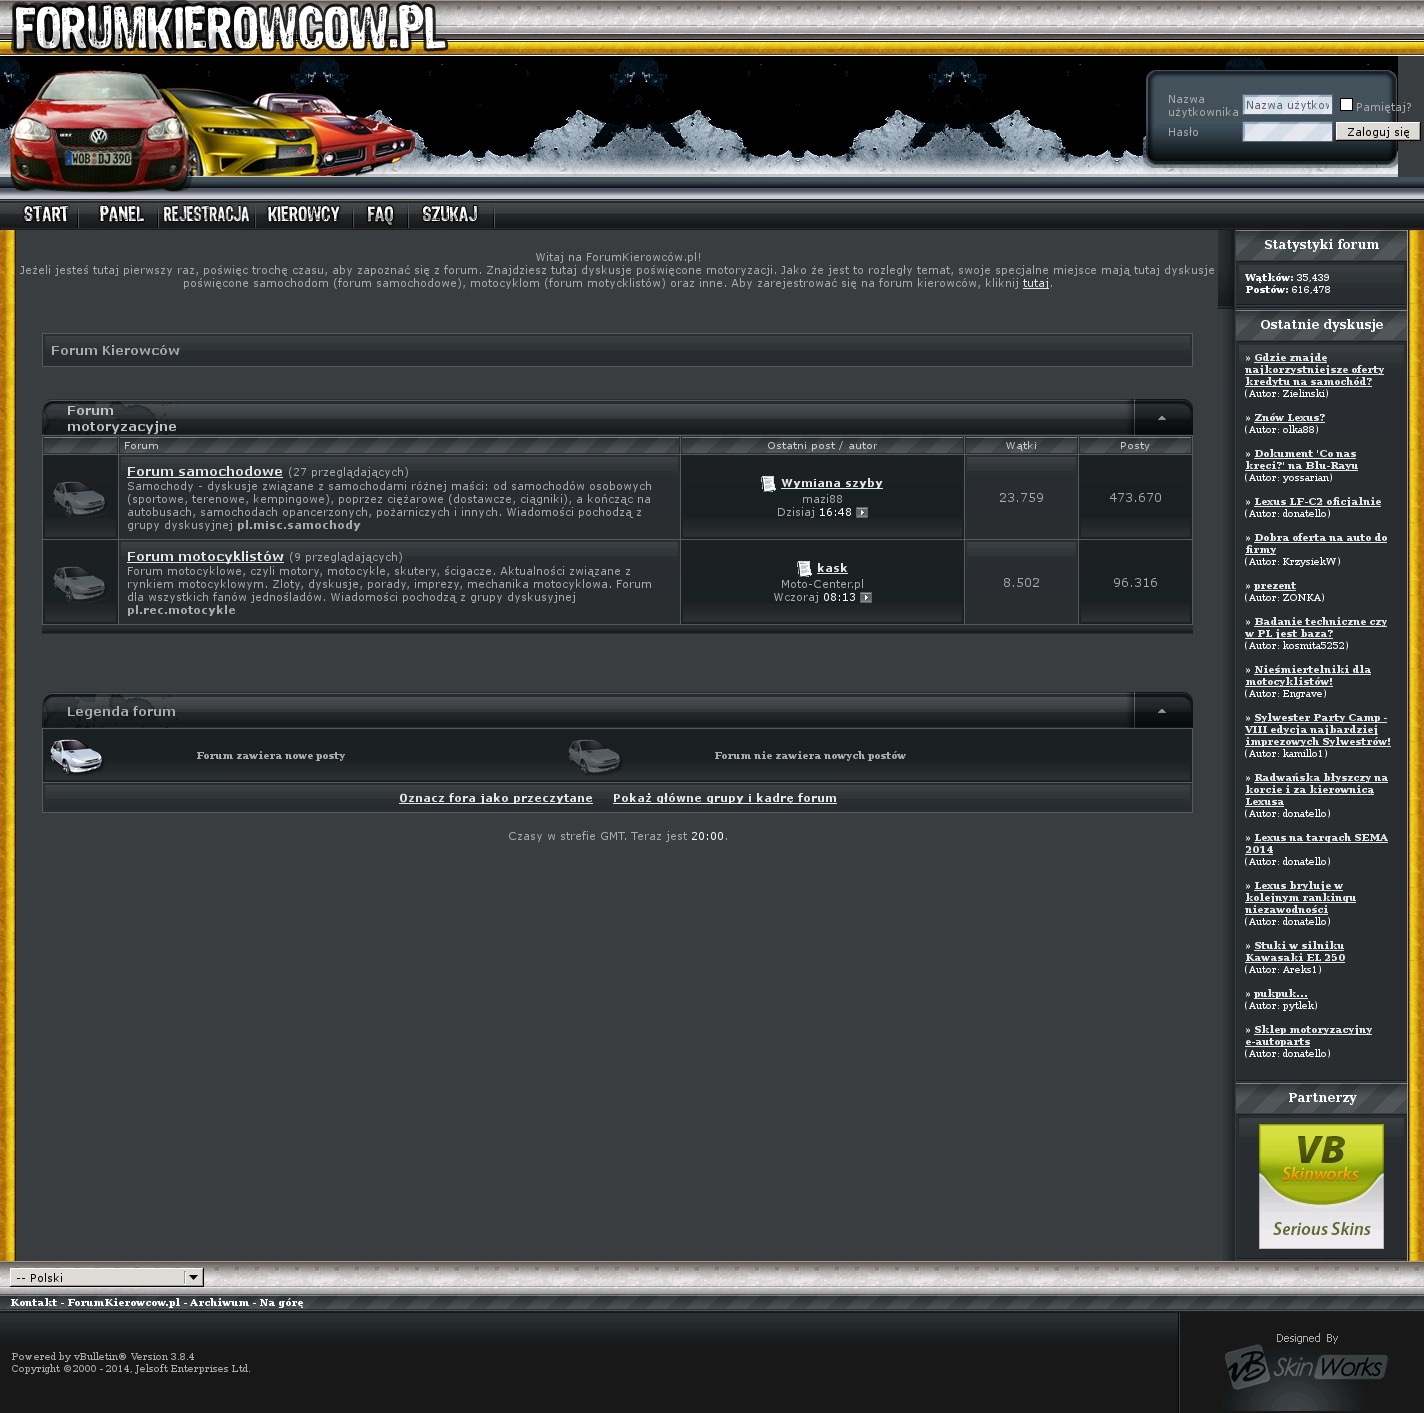
Task: Click post icon beside Wymiana szyby
Action: click(x=768, y=484)
